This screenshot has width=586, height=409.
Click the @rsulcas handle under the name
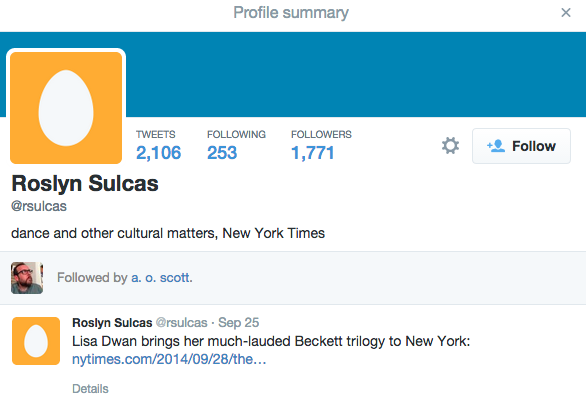(x=39, y=206)
